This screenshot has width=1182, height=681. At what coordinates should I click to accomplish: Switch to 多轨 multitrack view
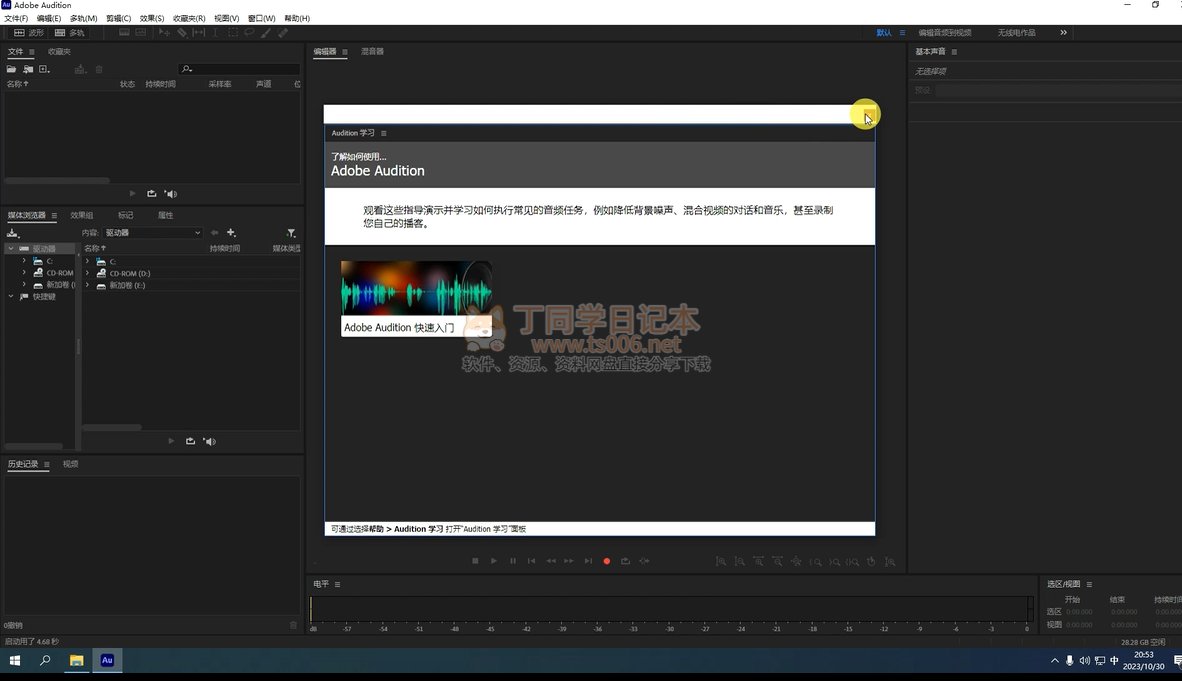[x=69, y=33]
